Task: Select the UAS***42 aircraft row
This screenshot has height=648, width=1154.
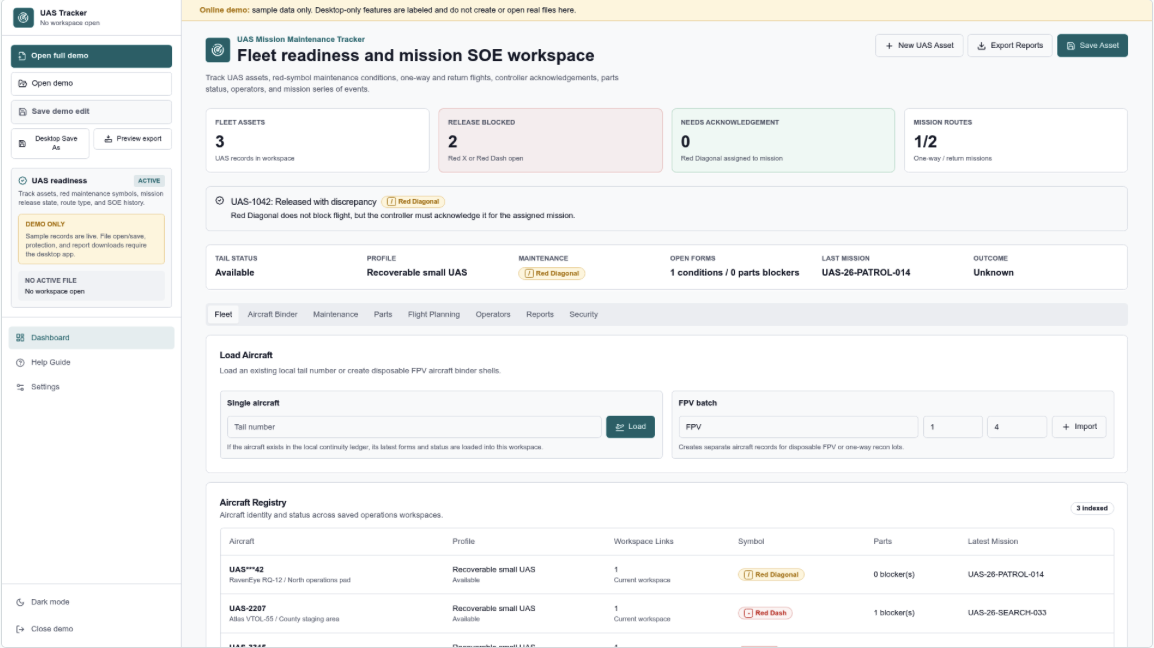Action: [667, 574]
